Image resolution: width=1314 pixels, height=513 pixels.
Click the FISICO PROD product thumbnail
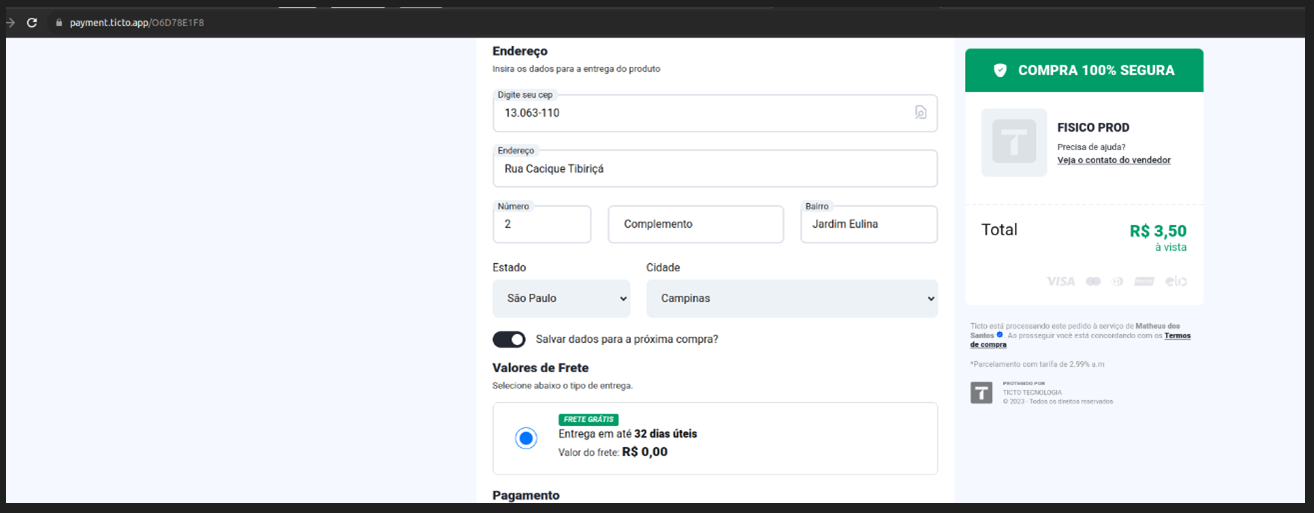pyautogui.click(x=1014, y=143)
